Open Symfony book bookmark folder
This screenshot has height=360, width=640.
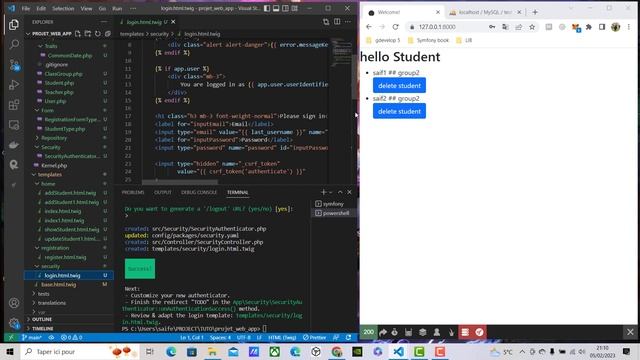point(428,40)
